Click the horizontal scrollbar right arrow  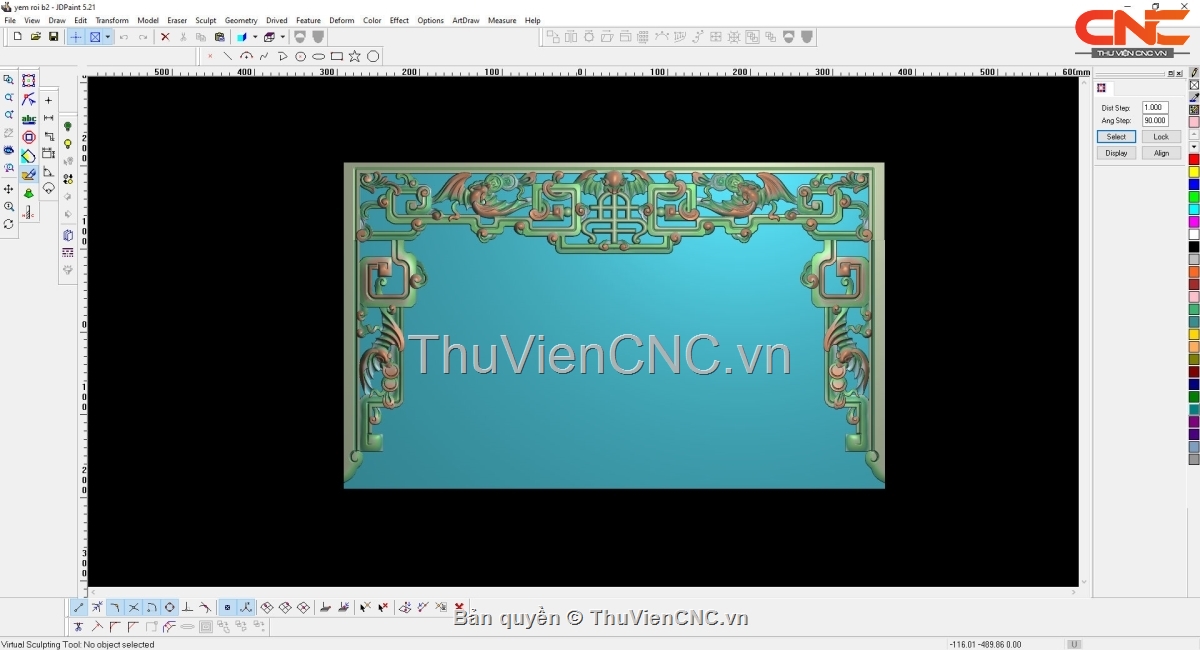coord(1073,592)
